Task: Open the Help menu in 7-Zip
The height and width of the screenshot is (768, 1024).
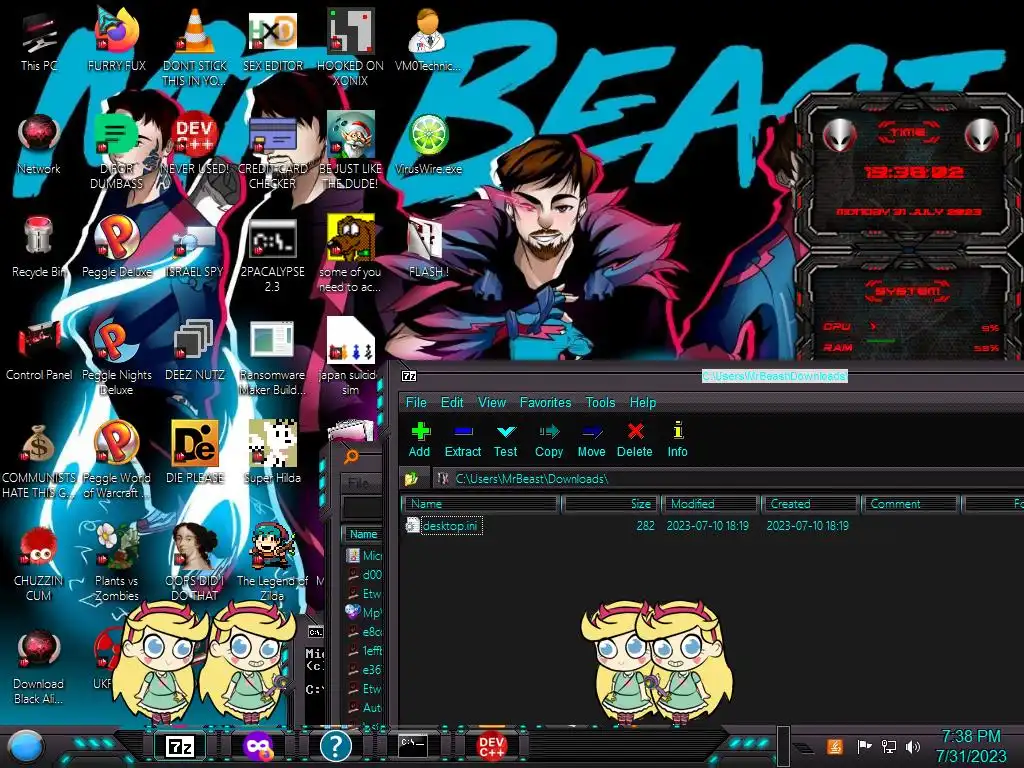Action: tap(643, 402)
